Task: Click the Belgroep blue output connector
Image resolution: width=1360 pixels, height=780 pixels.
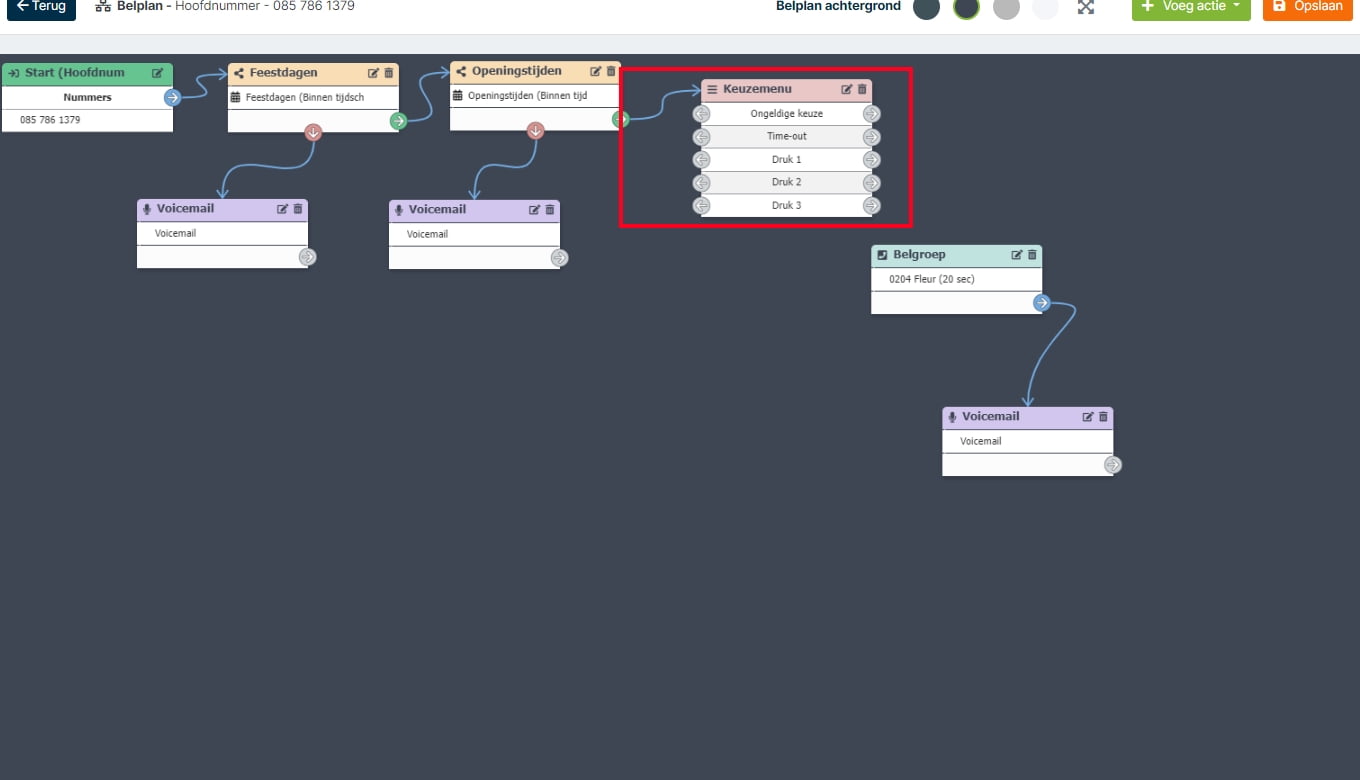Action: coord(1041,303)
